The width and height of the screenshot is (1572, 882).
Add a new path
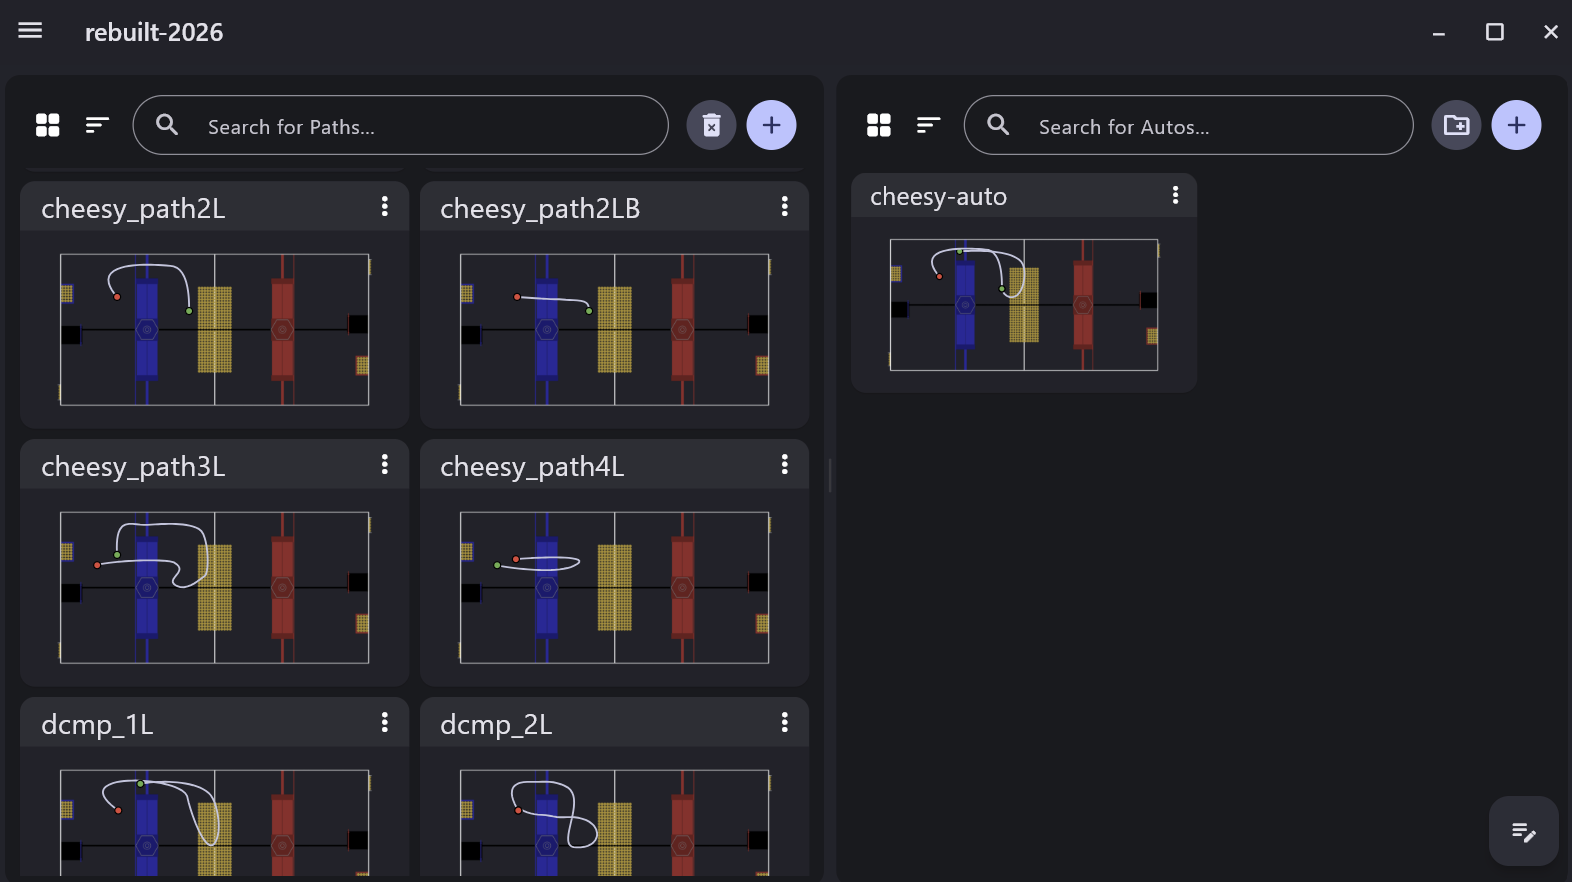pyautogui.click(x=772, y=125)
